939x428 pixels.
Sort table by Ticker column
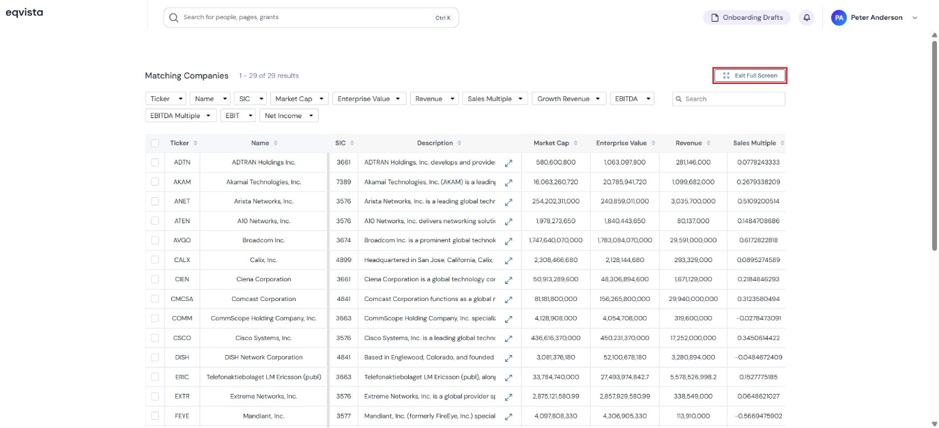tap(196, 143)
